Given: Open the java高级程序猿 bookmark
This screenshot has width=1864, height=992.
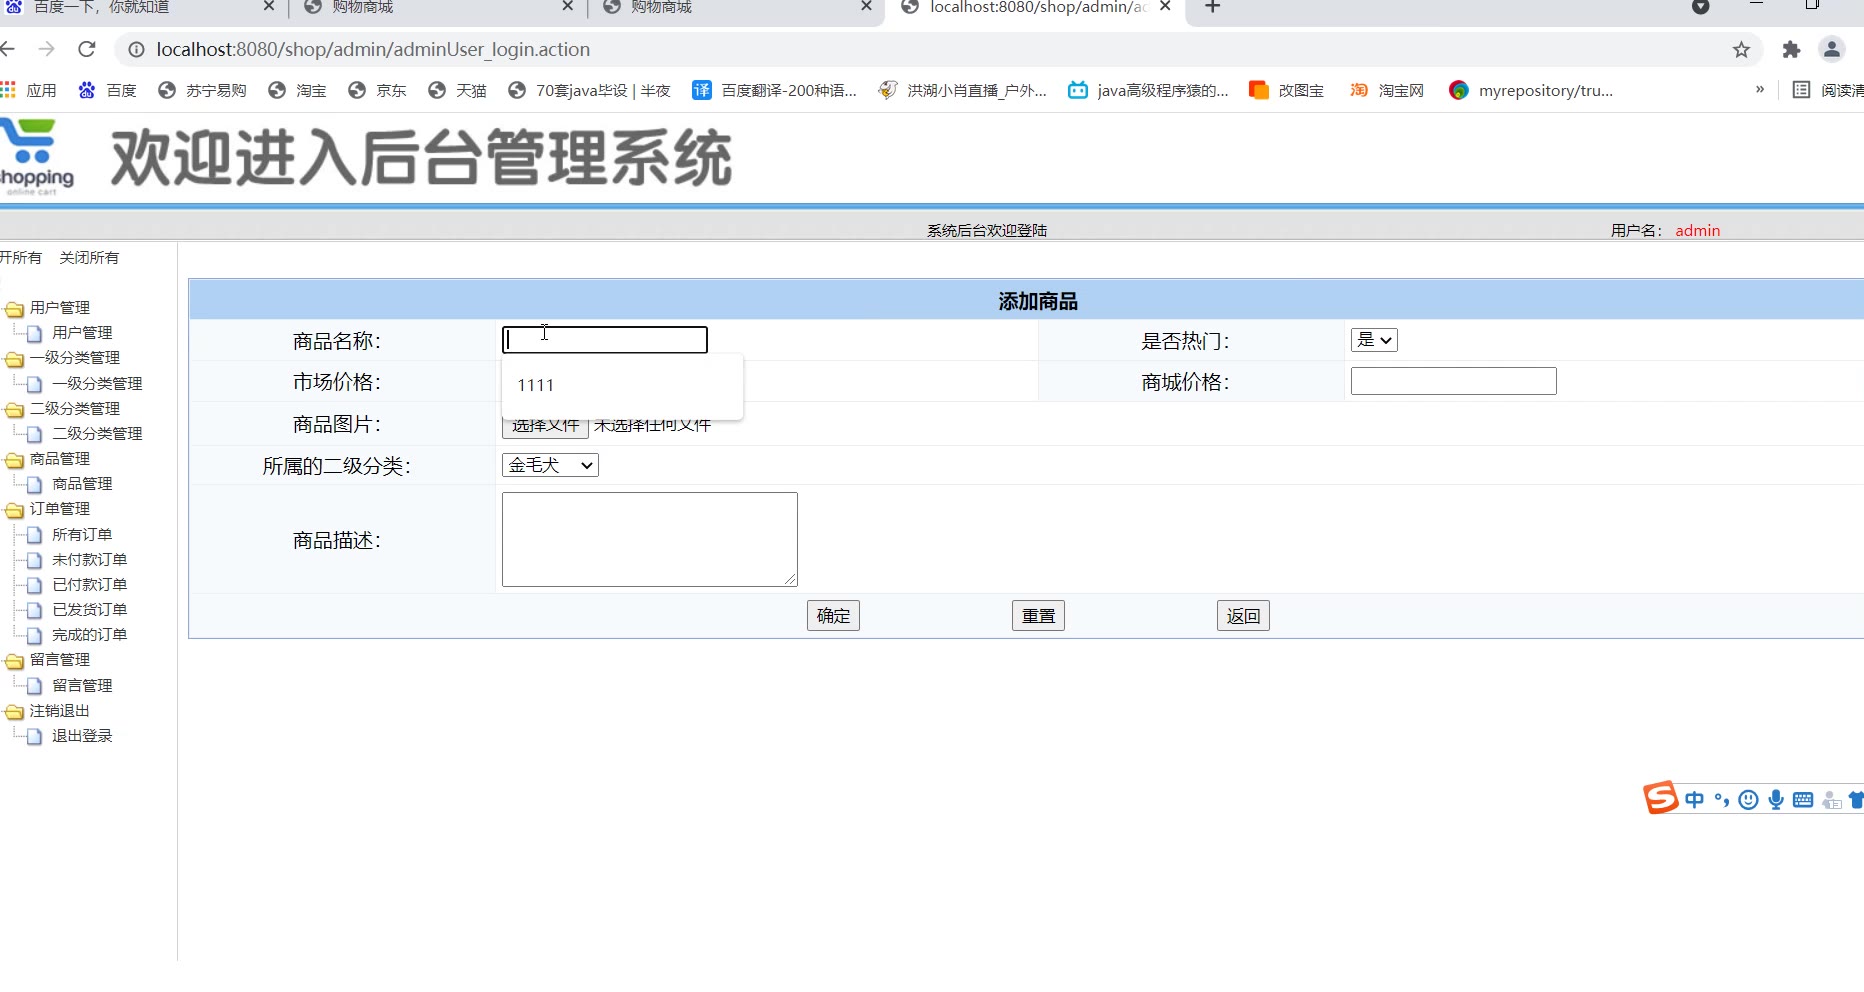Looking at the screenshot, I should [x=1148, y=90].
